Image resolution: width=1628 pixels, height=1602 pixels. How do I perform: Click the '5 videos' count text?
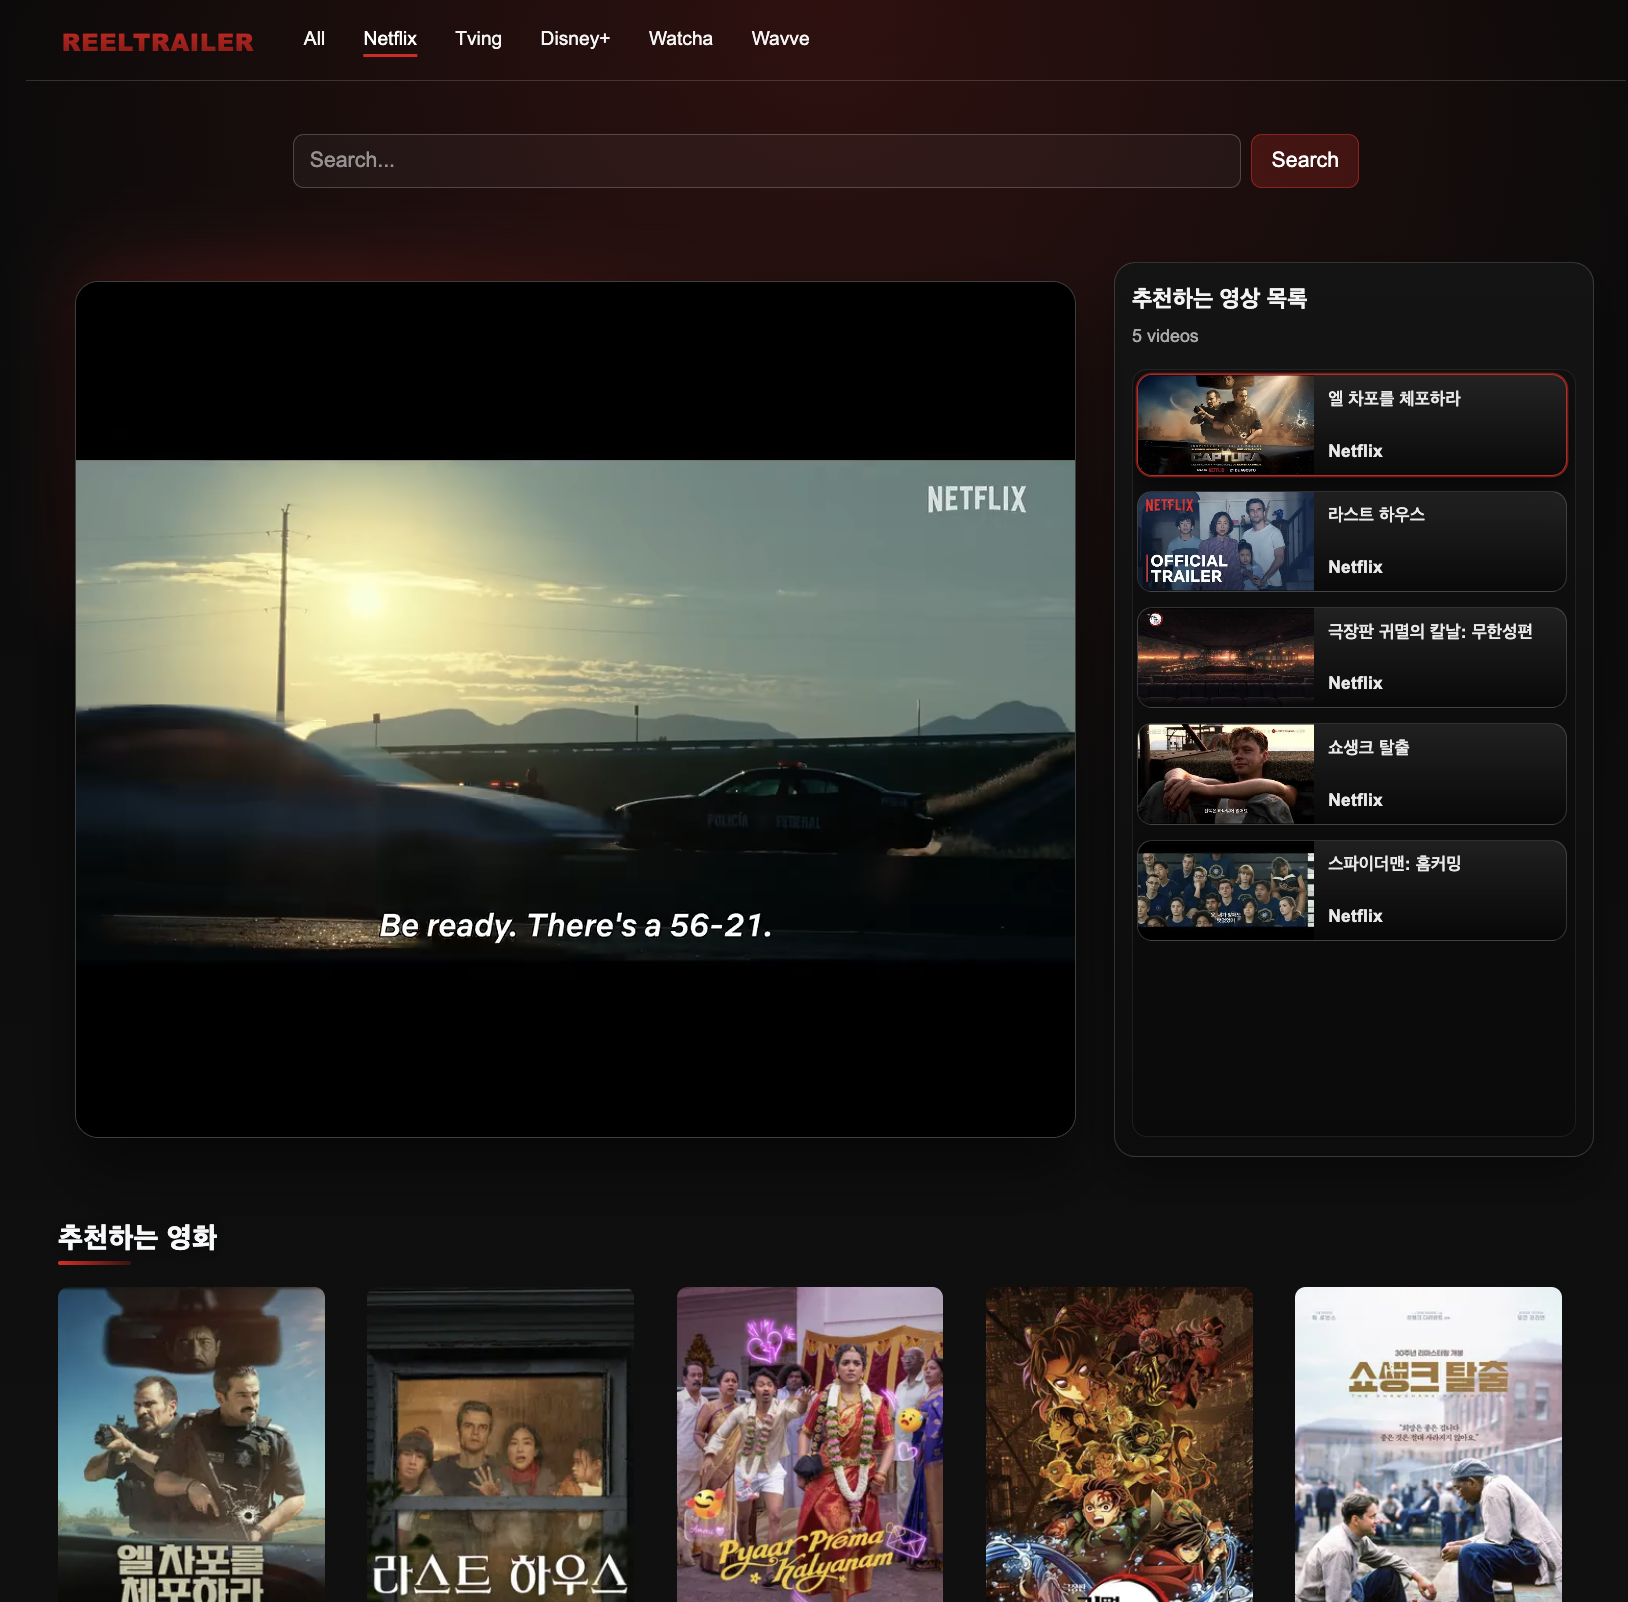[x=1165, y=336]
